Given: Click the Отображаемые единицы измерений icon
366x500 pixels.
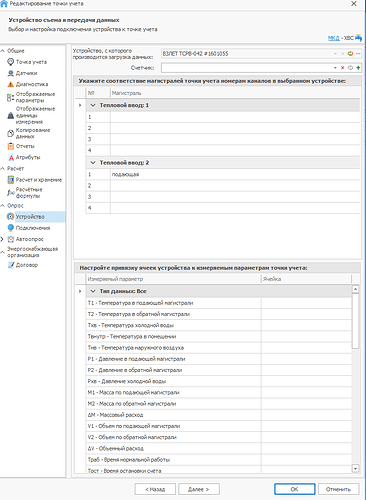Looking at the screenshot, I should (x=11, y=115).
